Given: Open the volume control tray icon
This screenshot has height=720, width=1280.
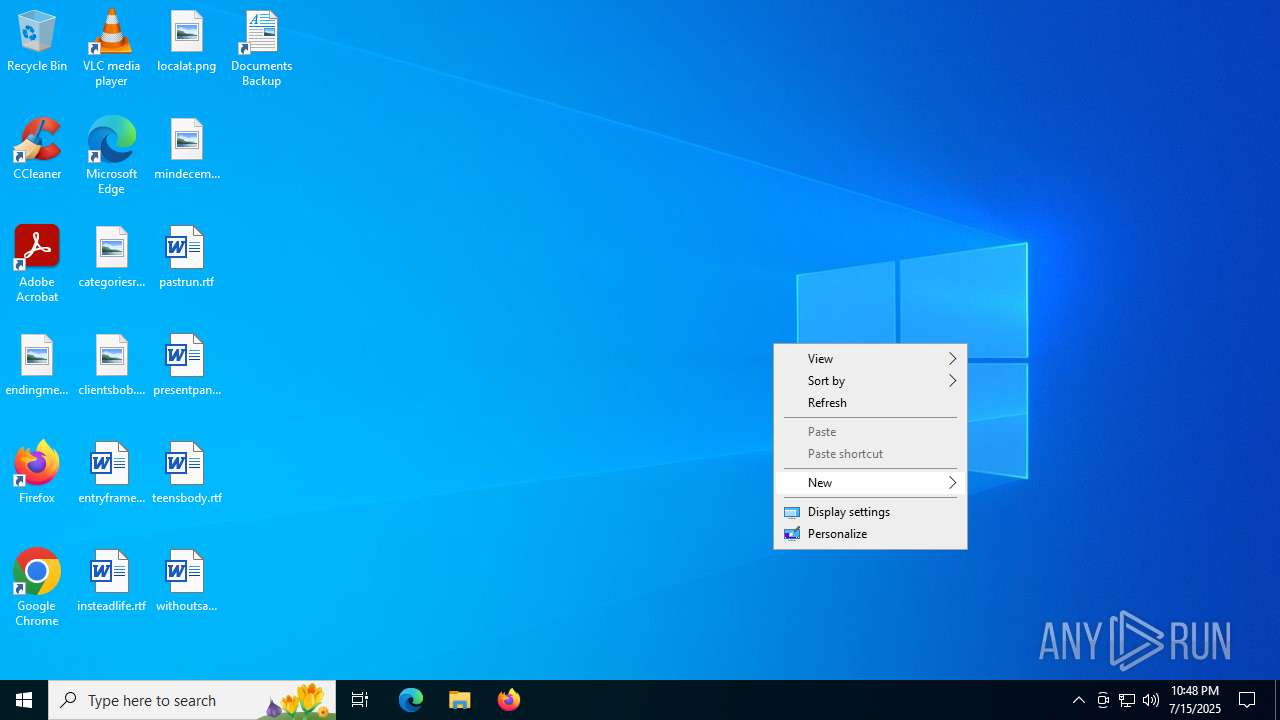Looking at the screenshot, I should tap(1151, 700).
